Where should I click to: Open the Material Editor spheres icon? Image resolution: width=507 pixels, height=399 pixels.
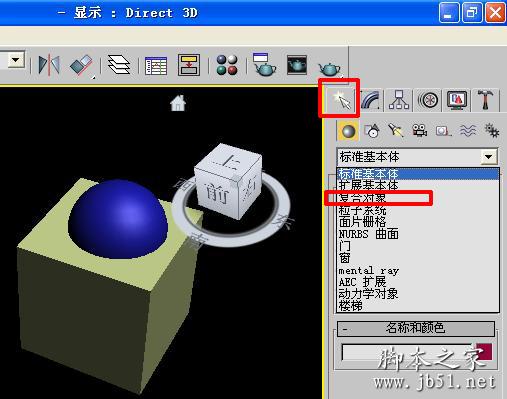tap(227, 65)
